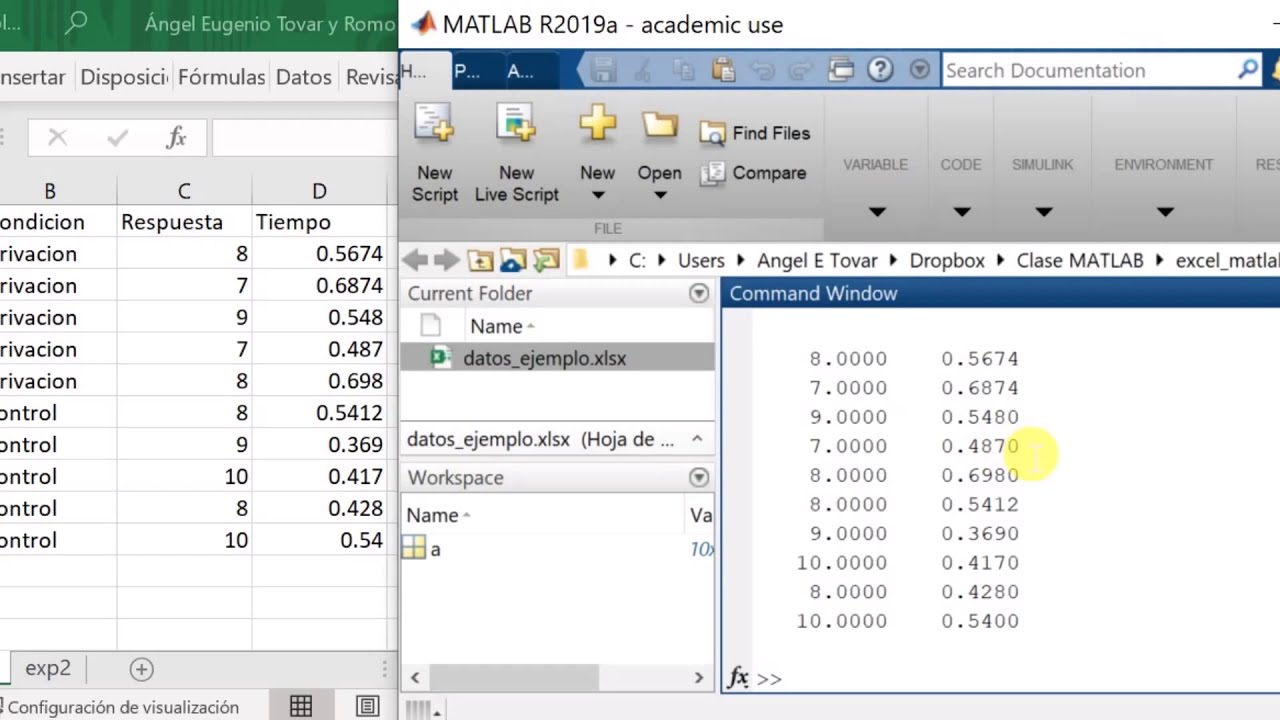Expand the CODE section
Viewport: 1280px width, 720px height.
click(961, 211)
